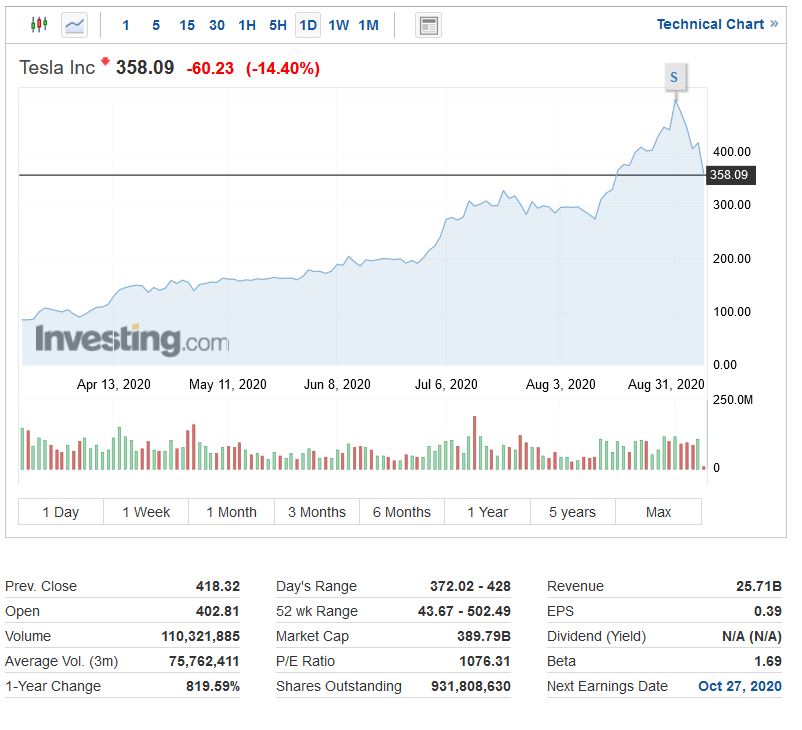Click the Dividend (Yield) value N/A (N/A)

point(752,636)
